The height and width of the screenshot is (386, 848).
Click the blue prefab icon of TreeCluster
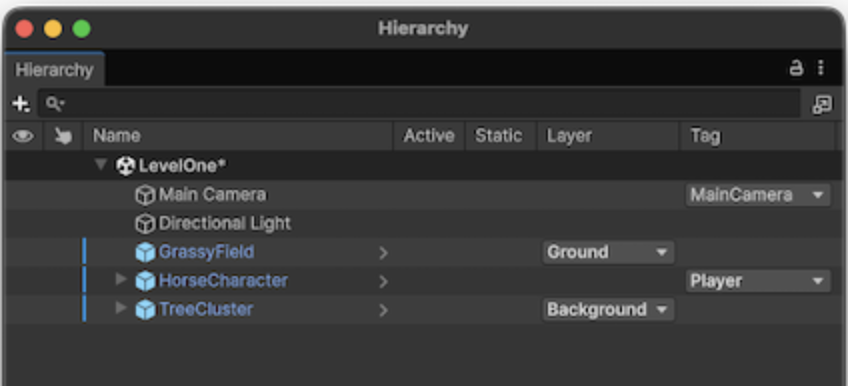145,309
